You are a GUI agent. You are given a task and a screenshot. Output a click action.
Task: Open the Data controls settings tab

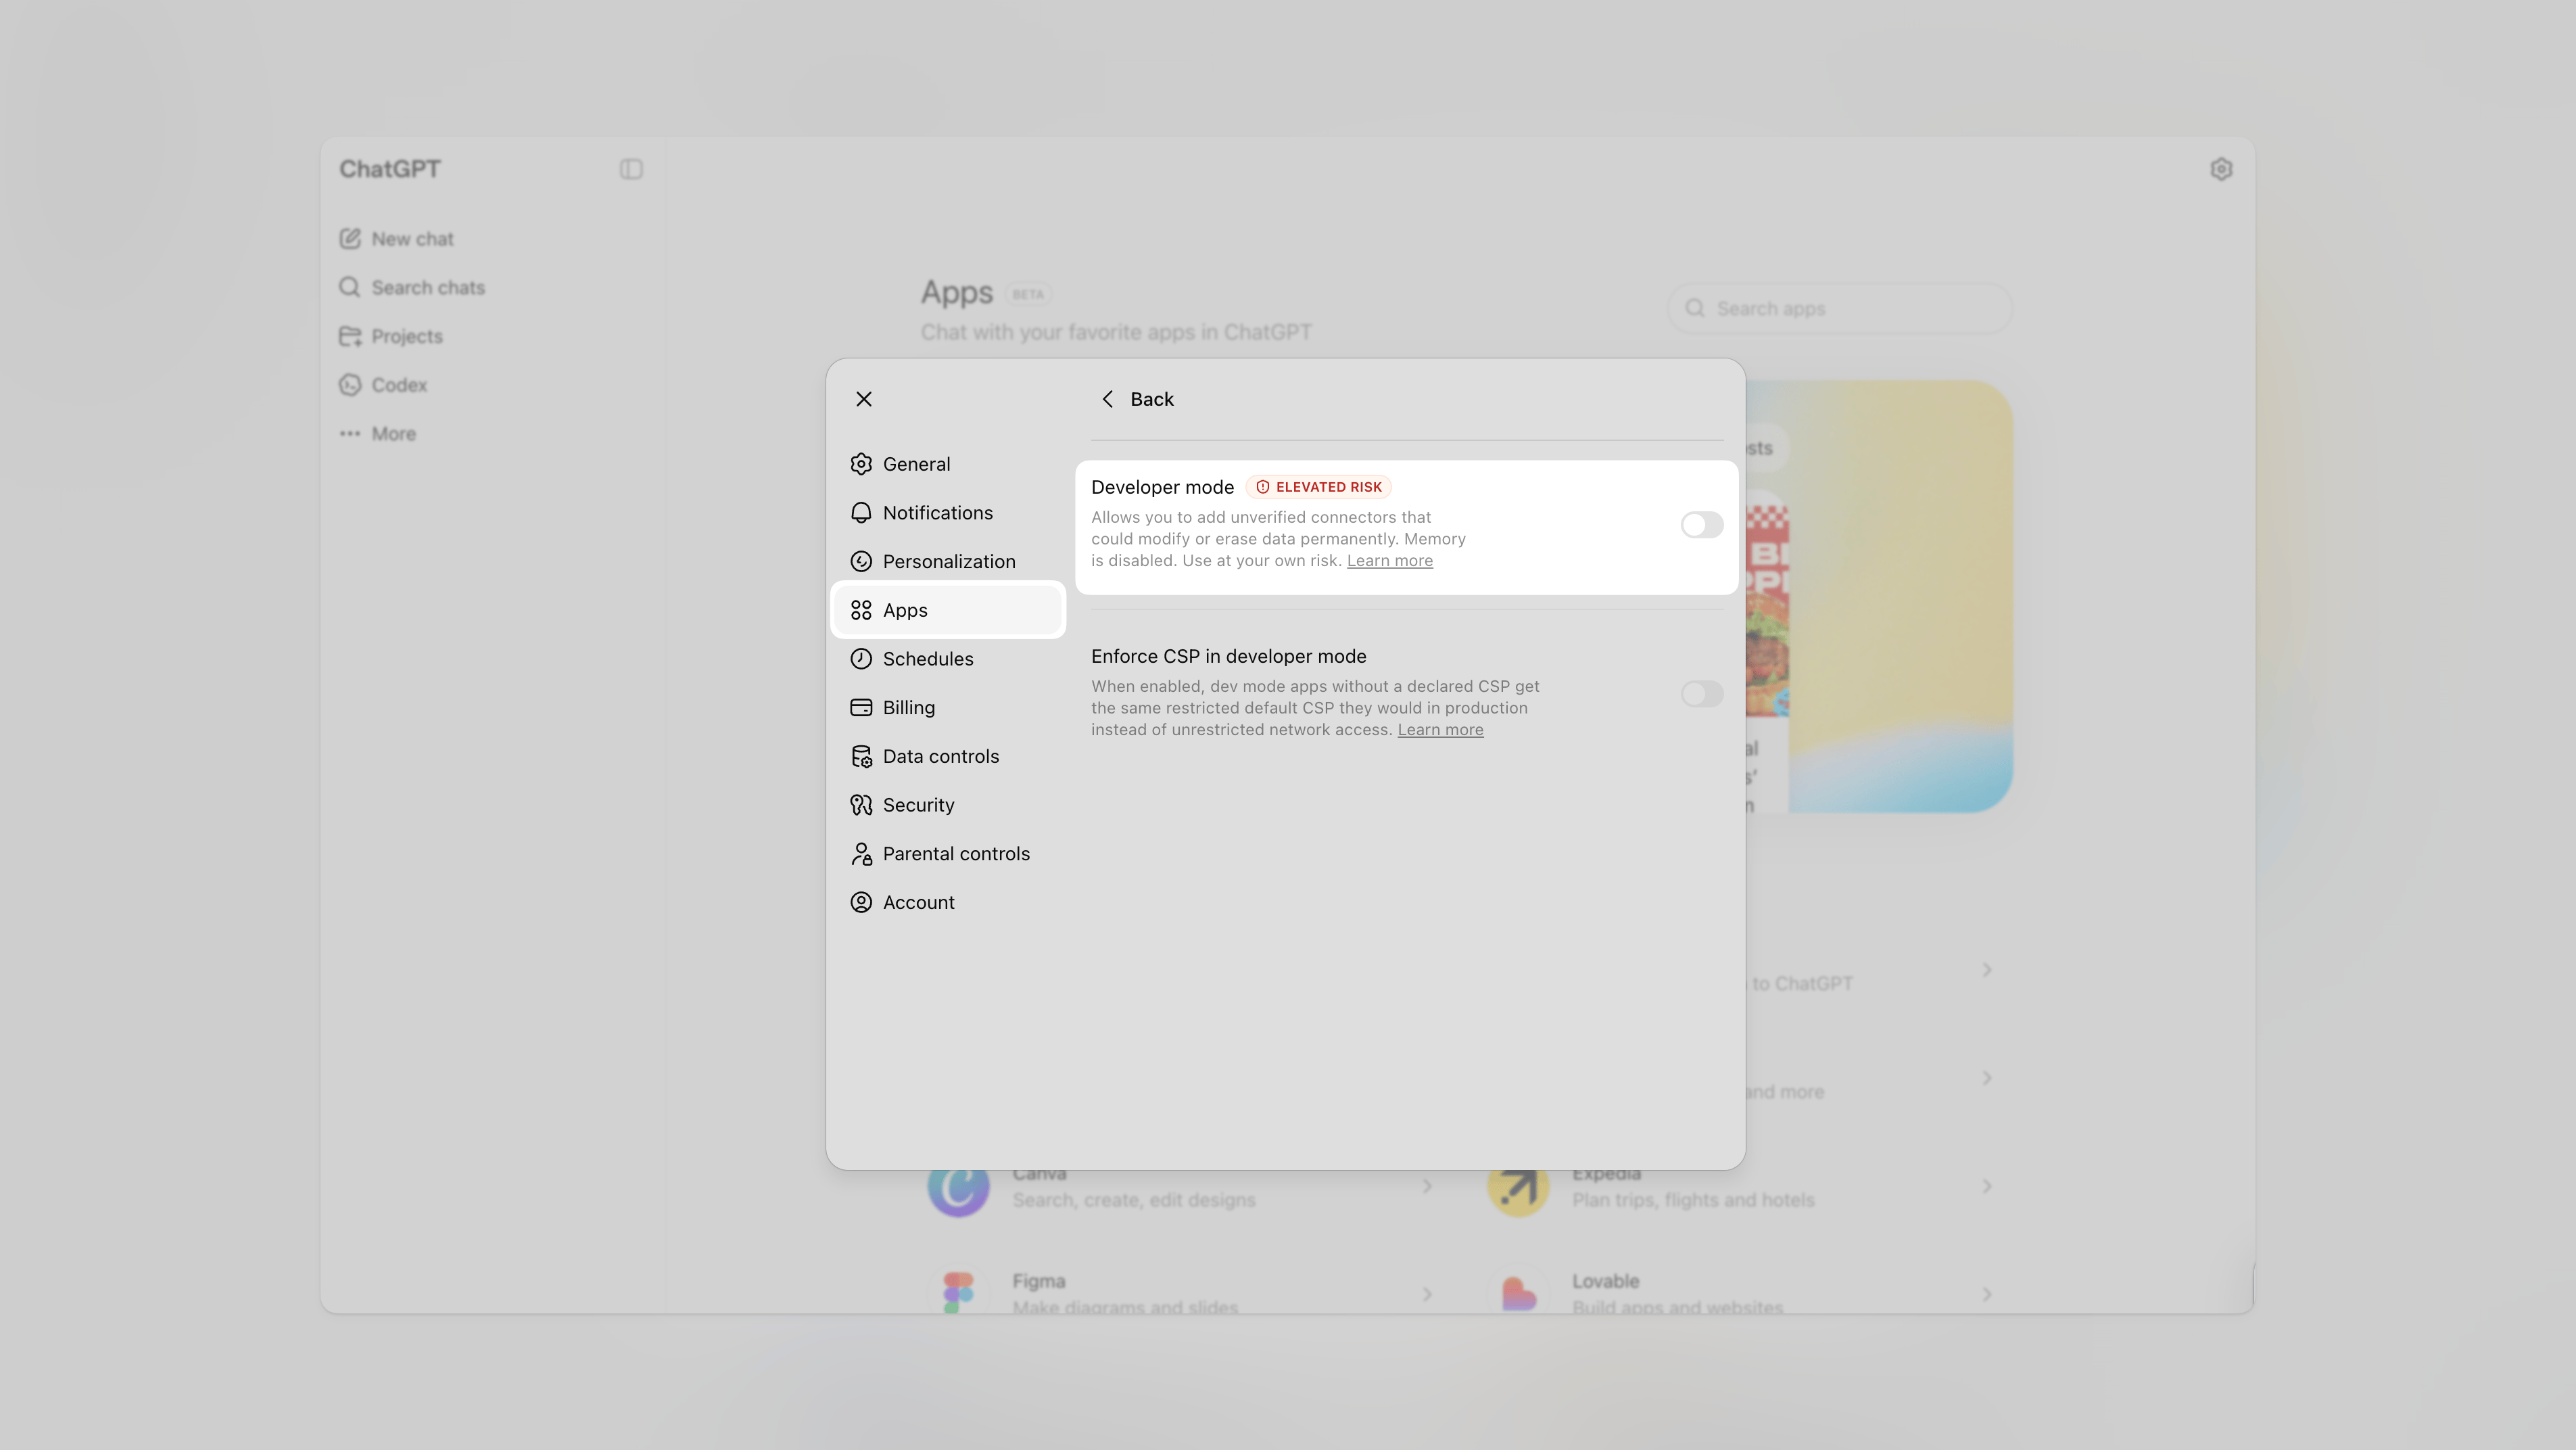point(948,756)
